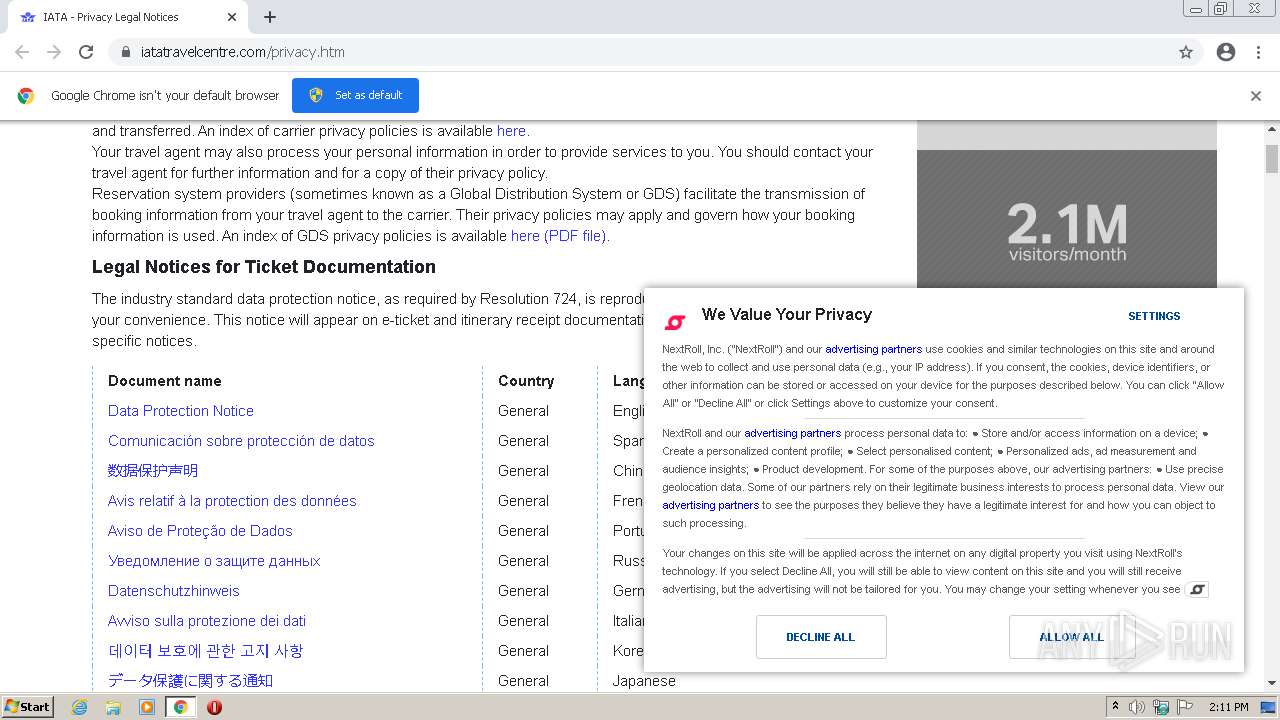Open first 'advertising partners' link in popup

(873, 349)
